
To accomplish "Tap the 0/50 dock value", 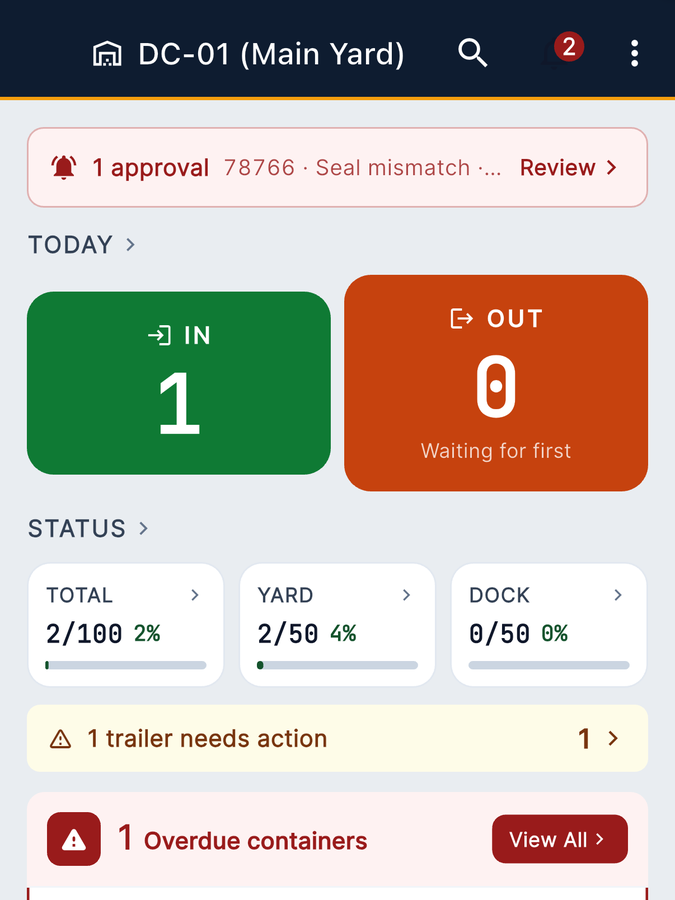I will pos(499,634).
